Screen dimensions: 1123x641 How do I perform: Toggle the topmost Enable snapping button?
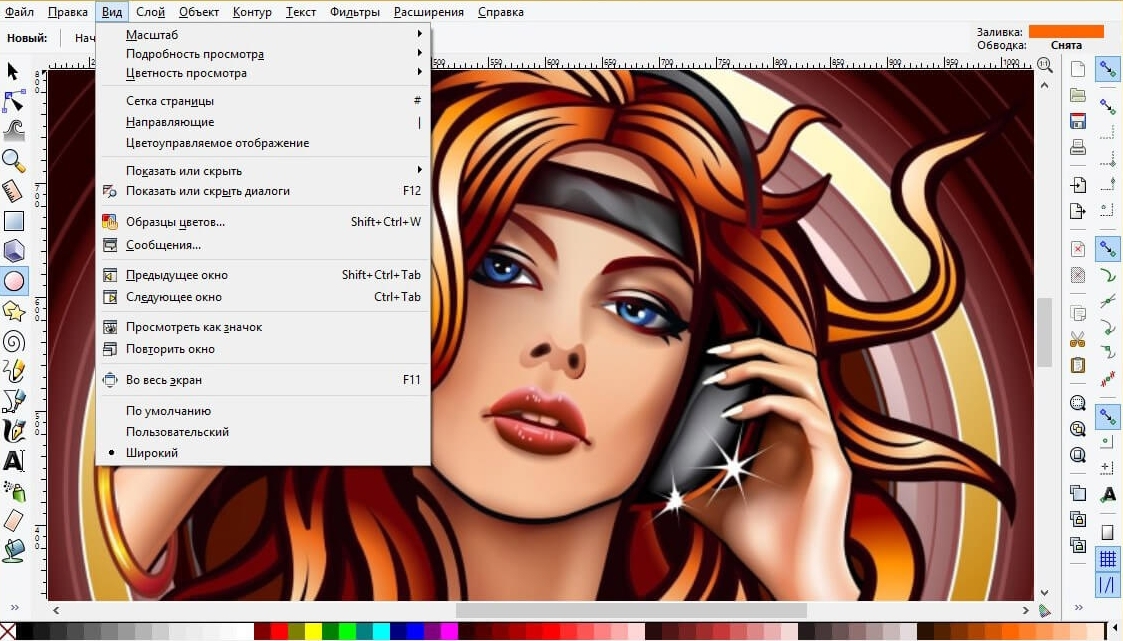pyautogui.click(x=1108, y=69)
